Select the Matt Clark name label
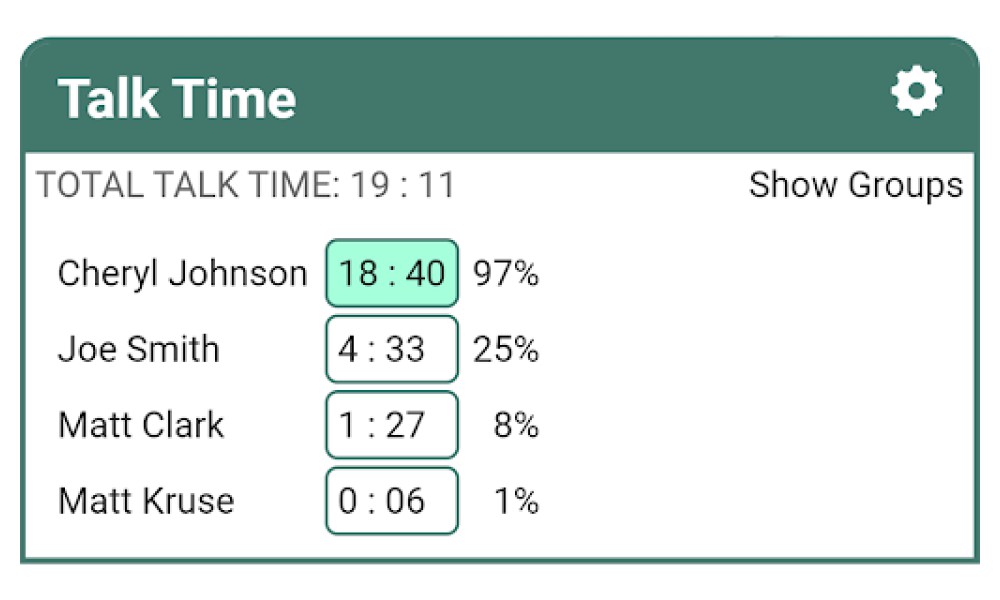Viewport: 1000px width, 600px height. pos(141,425)
